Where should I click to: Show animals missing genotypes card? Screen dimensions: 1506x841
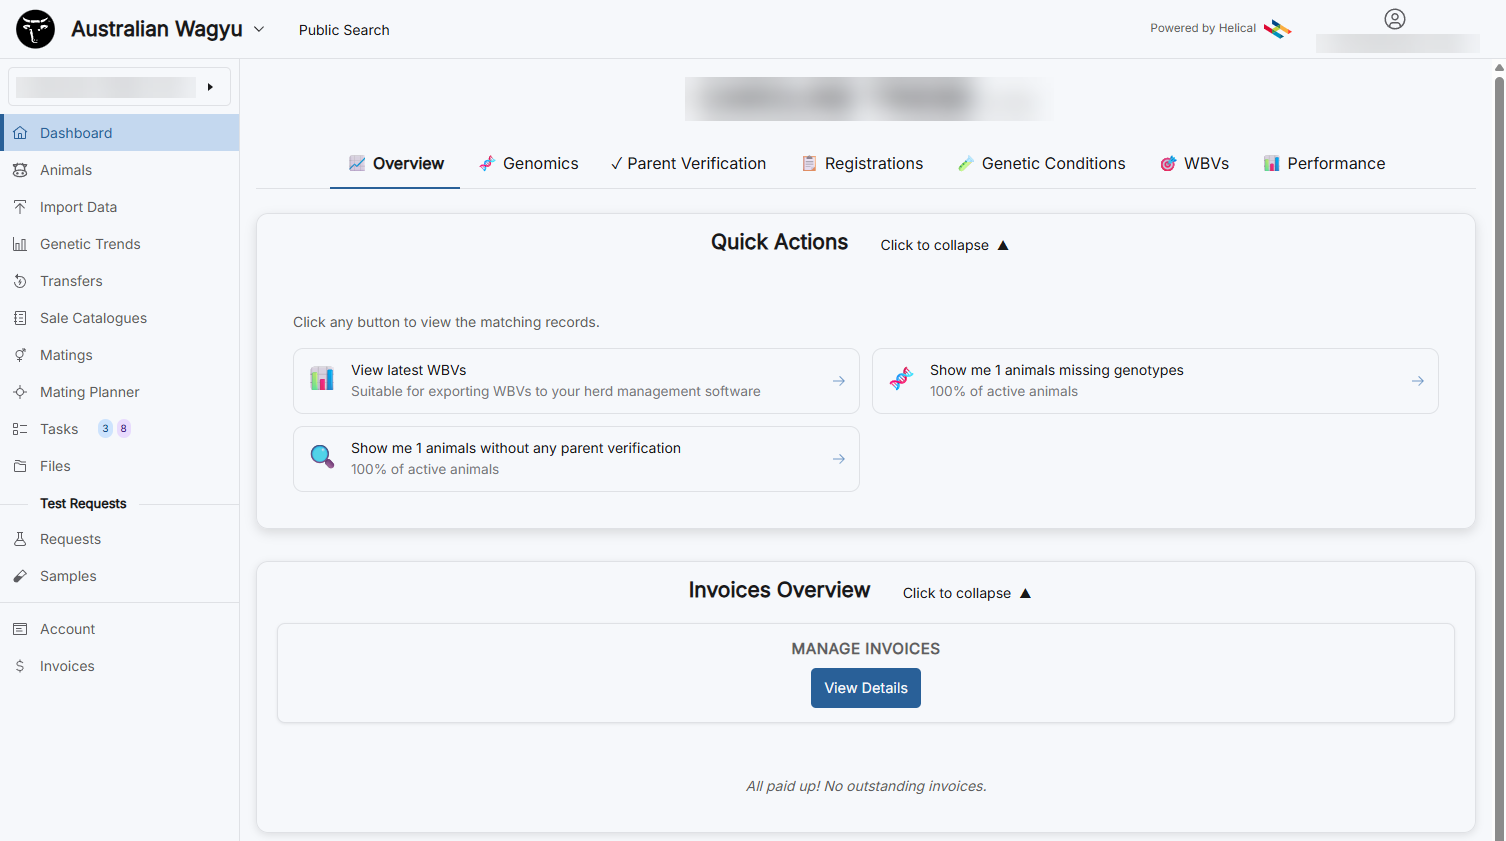coord(1155,381)
